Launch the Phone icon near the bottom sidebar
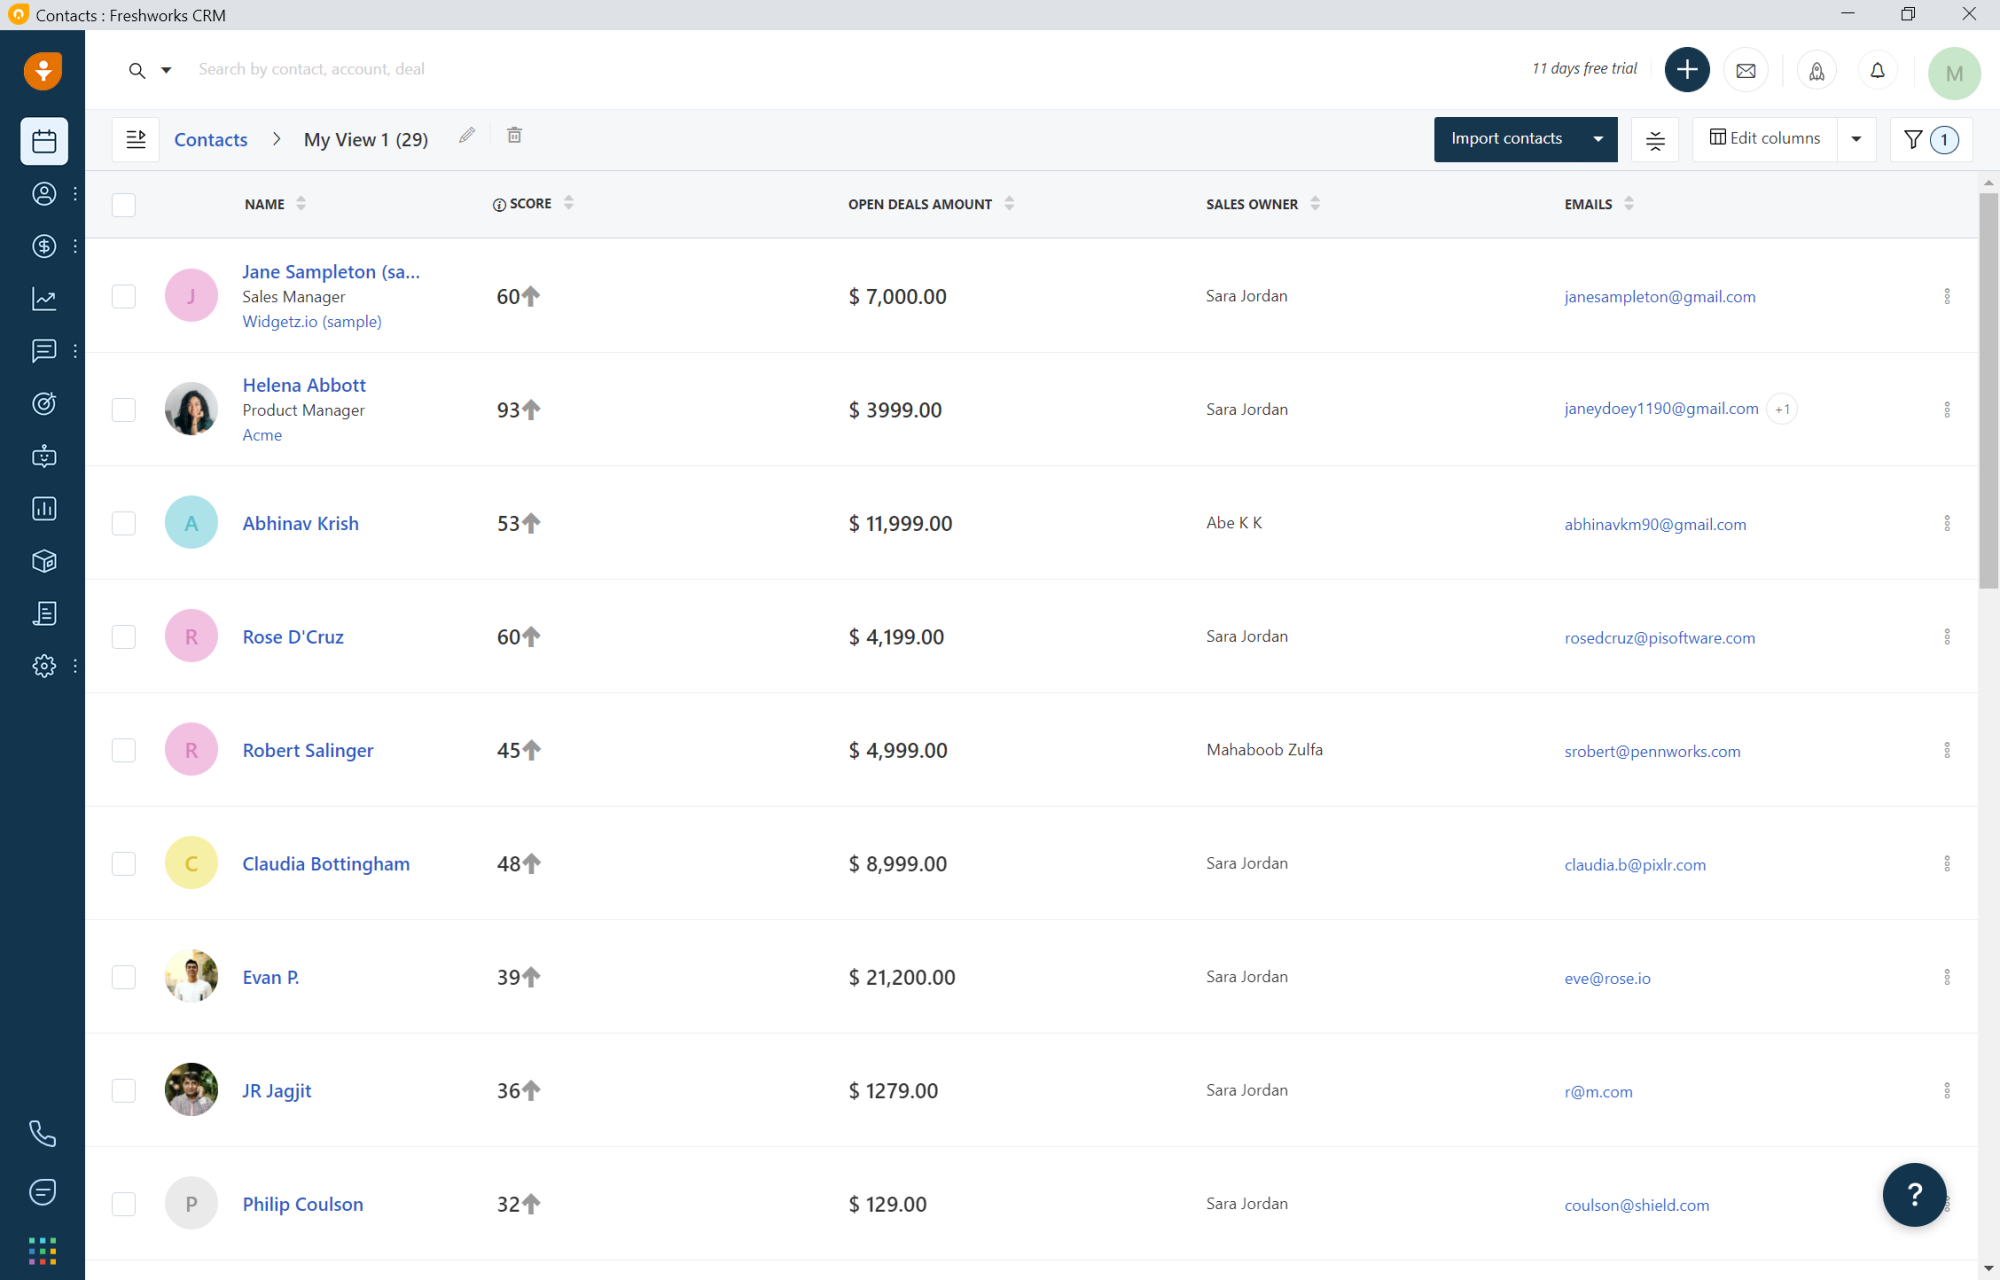 click(x=44, y=1132)
